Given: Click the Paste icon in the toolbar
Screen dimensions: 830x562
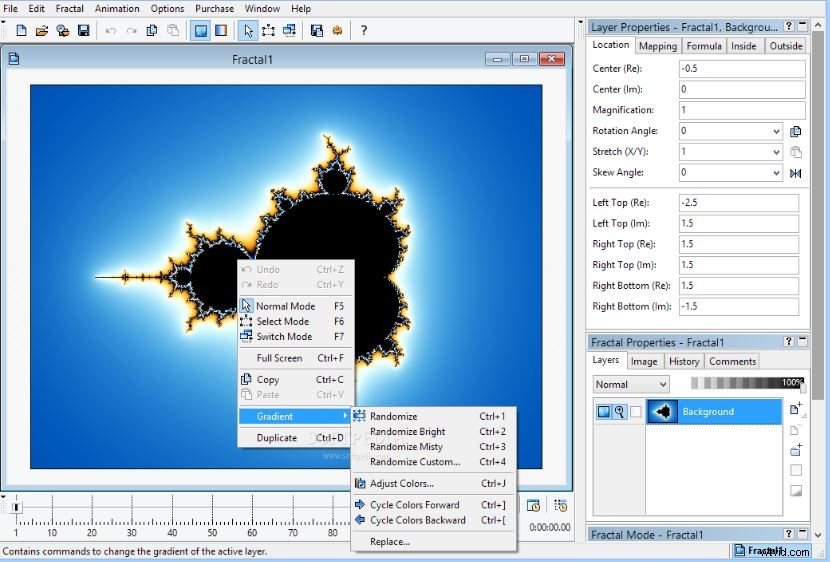Looking at the screenshot, I should pos(173,31).
